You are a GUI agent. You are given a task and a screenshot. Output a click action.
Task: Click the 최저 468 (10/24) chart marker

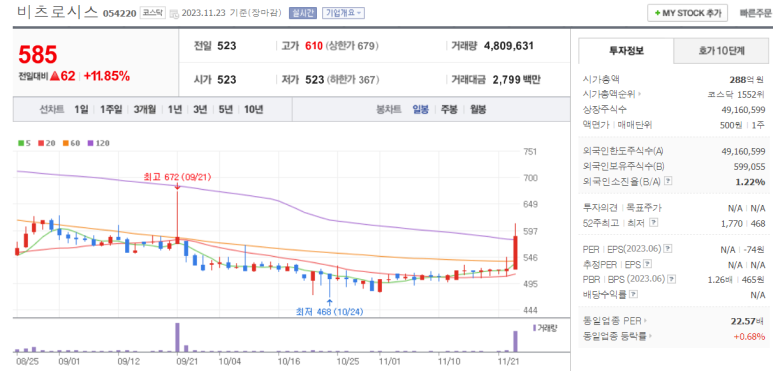[x=330, y=311]
